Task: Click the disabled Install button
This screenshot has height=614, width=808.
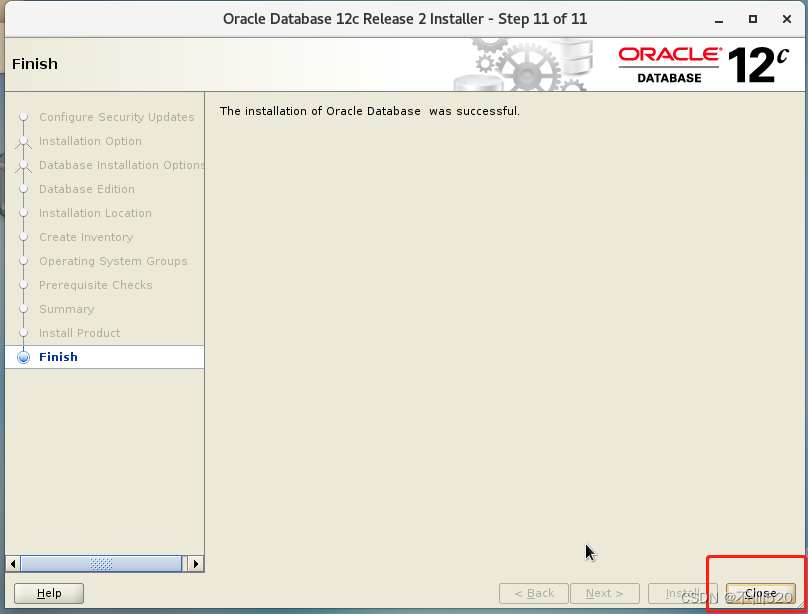Action: (x=682, y=593)
